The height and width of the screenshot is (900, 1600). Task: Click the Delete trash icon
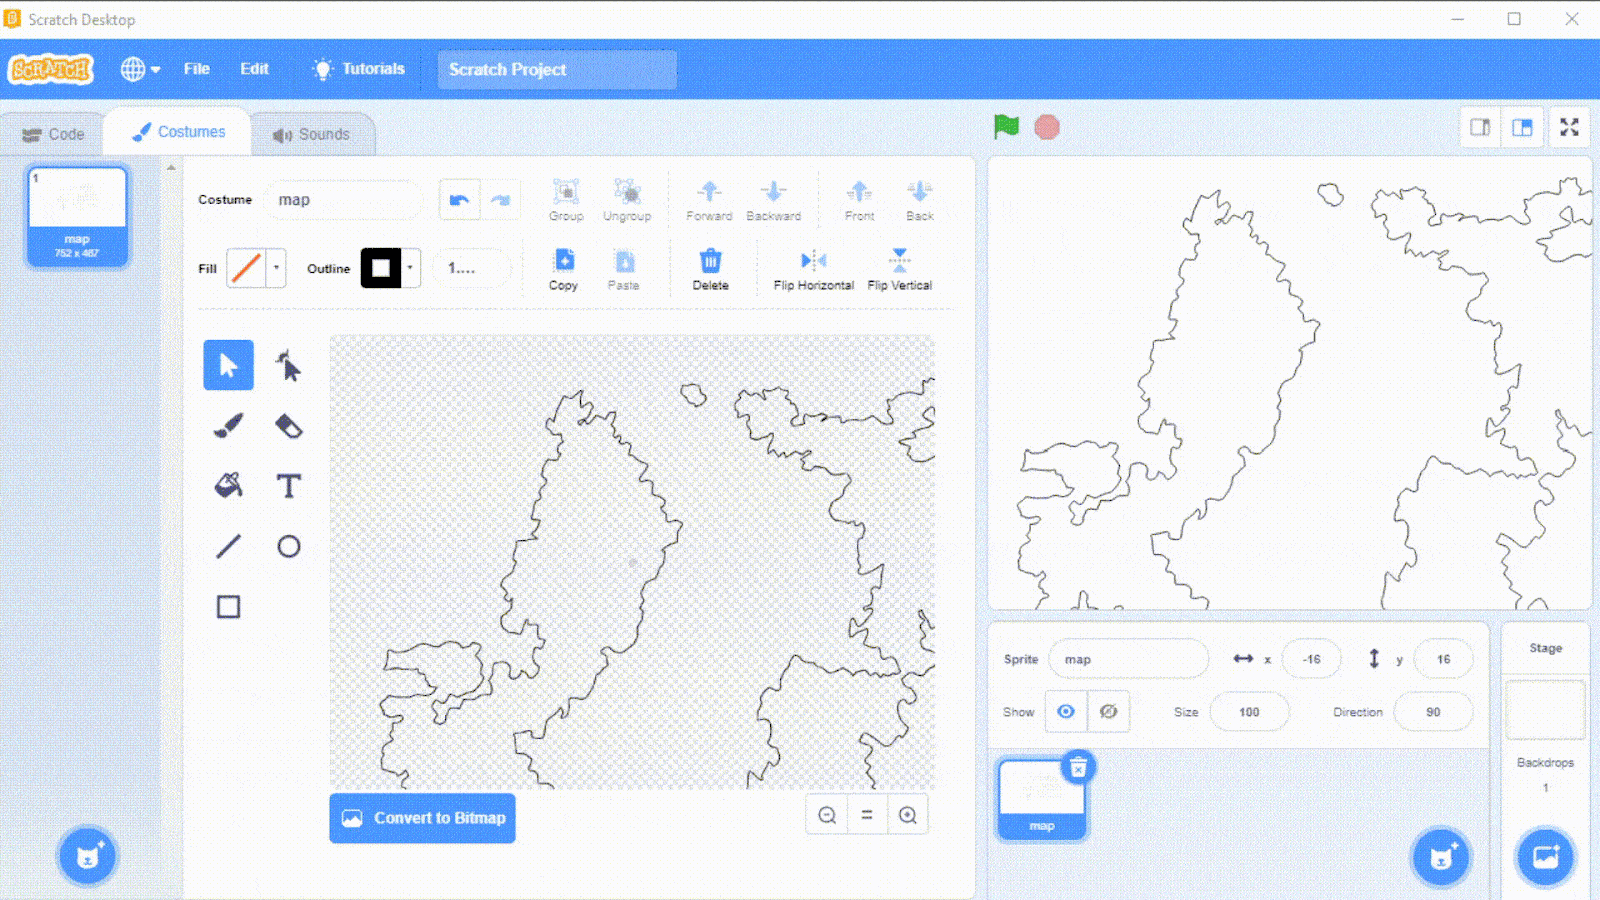click(710, 270)
